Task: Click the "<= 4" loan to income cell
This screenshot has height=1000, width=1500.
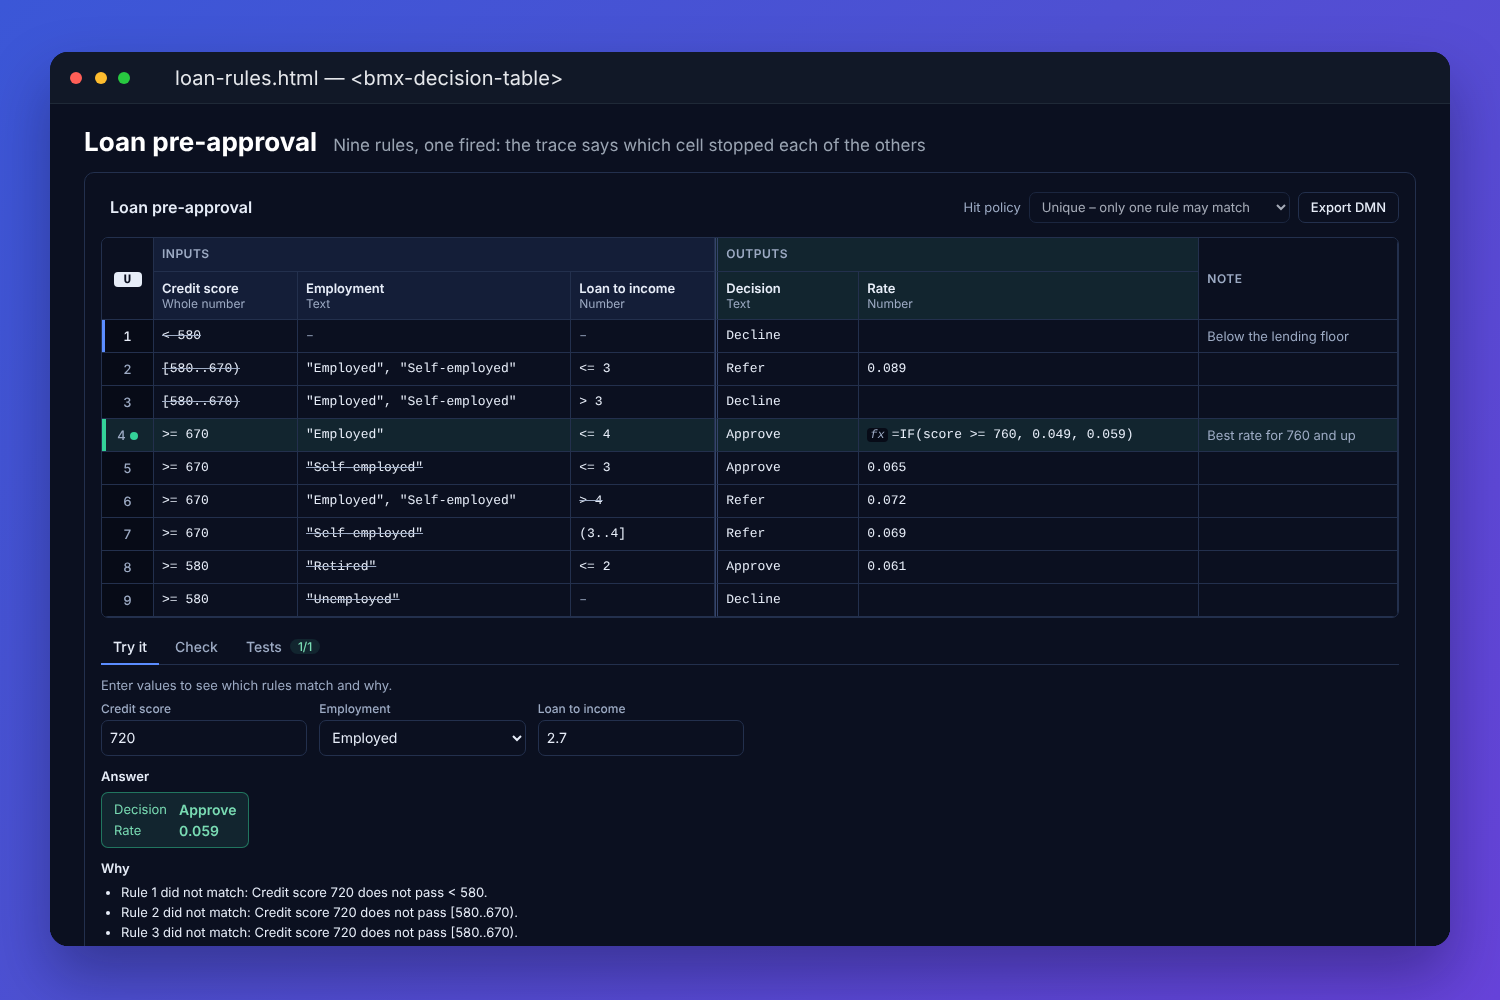Action: [x=643, y=435]
